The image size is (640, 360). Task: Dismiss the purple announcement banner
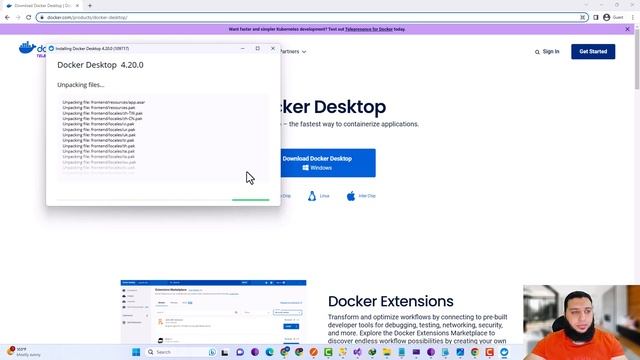[x=627, y=29]
